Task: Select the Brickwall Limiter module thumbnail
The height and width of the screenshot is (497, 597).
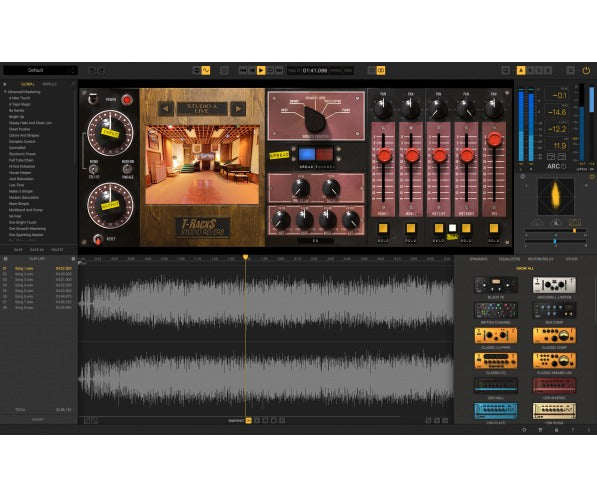Action: pyautogui.click(x=554, y=285)
